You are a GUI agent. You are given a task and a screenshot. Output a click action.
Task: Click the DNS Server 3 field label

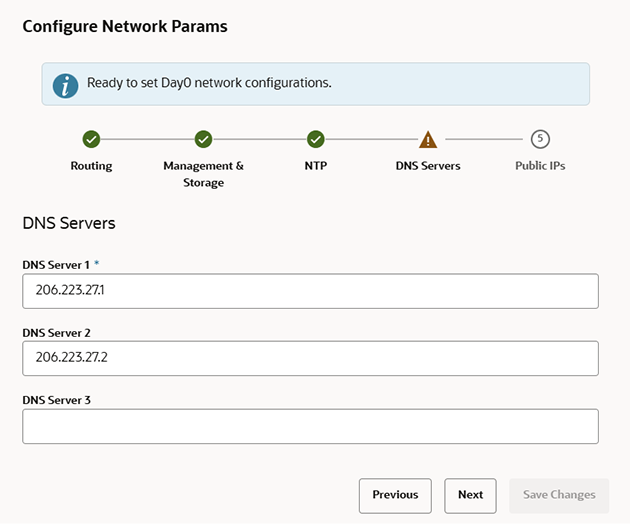(56, 400)
